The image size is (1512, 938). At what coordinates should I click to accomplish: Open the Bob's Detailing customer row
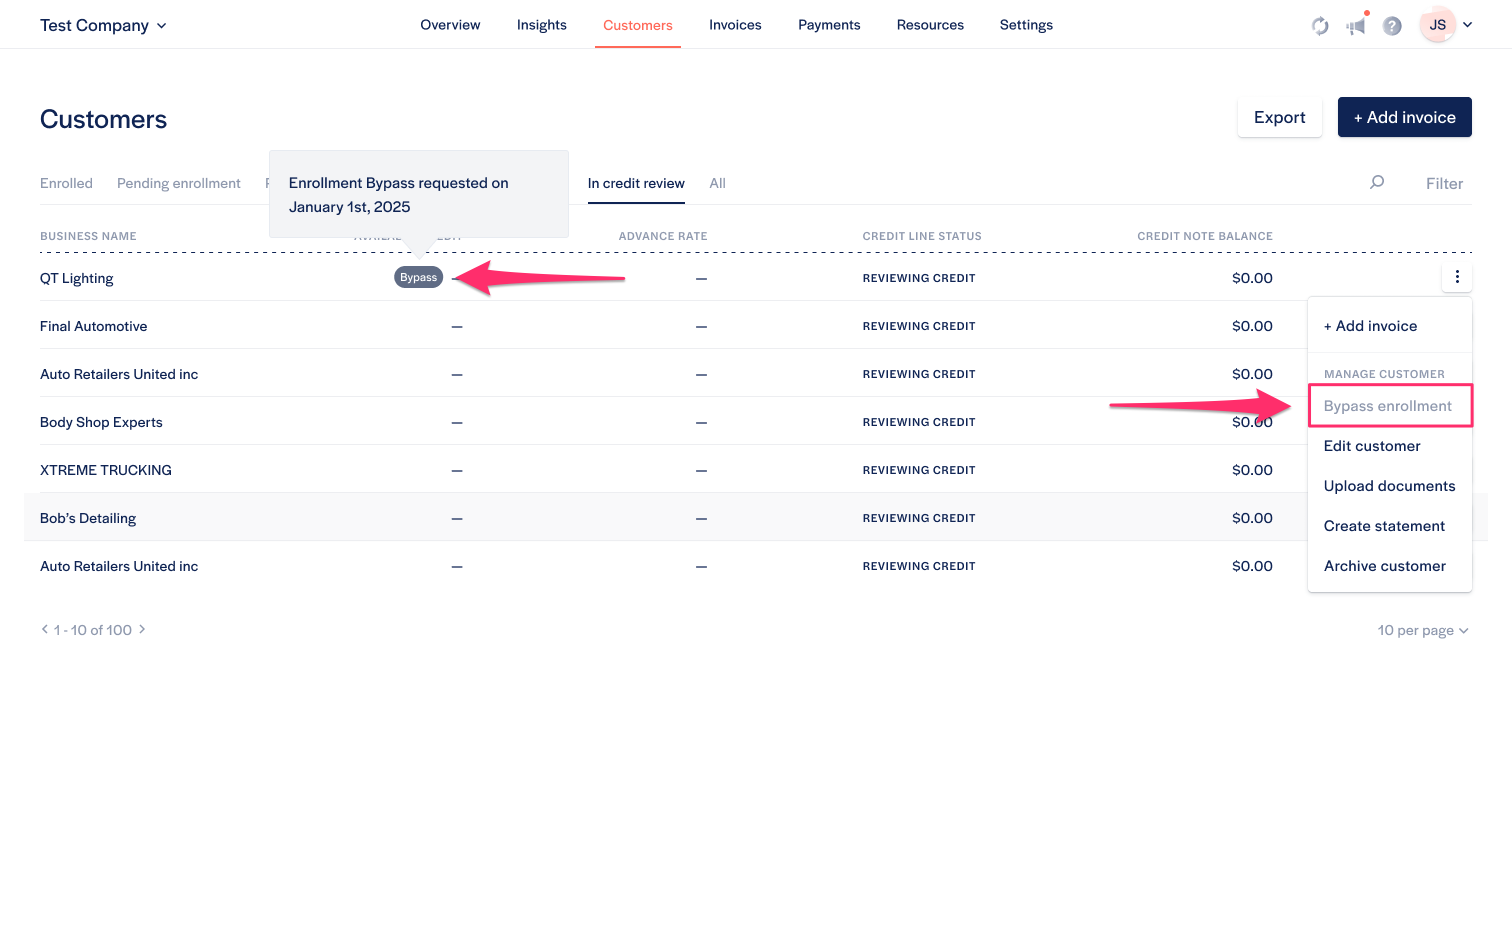pos(88,518)
